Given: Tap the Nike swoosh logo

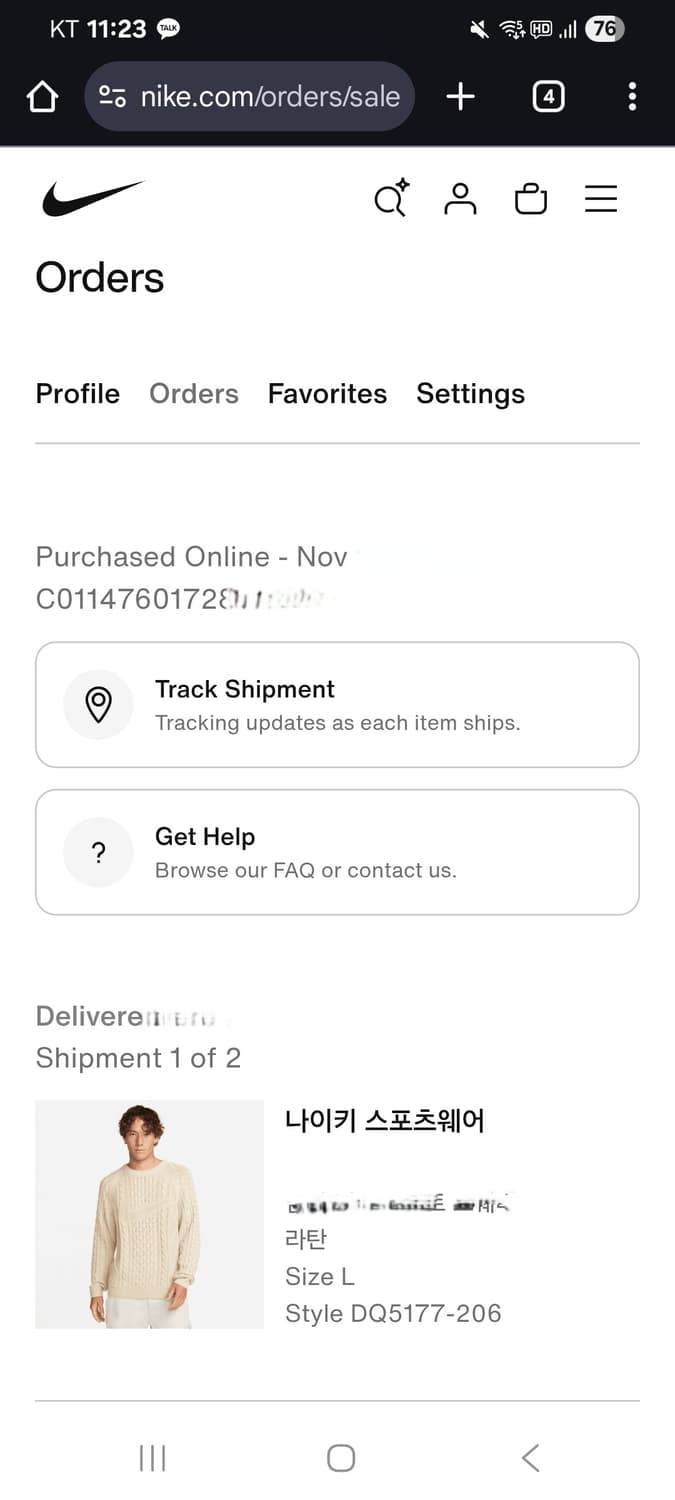Looking at the screenshot, I should coord(93,199).
